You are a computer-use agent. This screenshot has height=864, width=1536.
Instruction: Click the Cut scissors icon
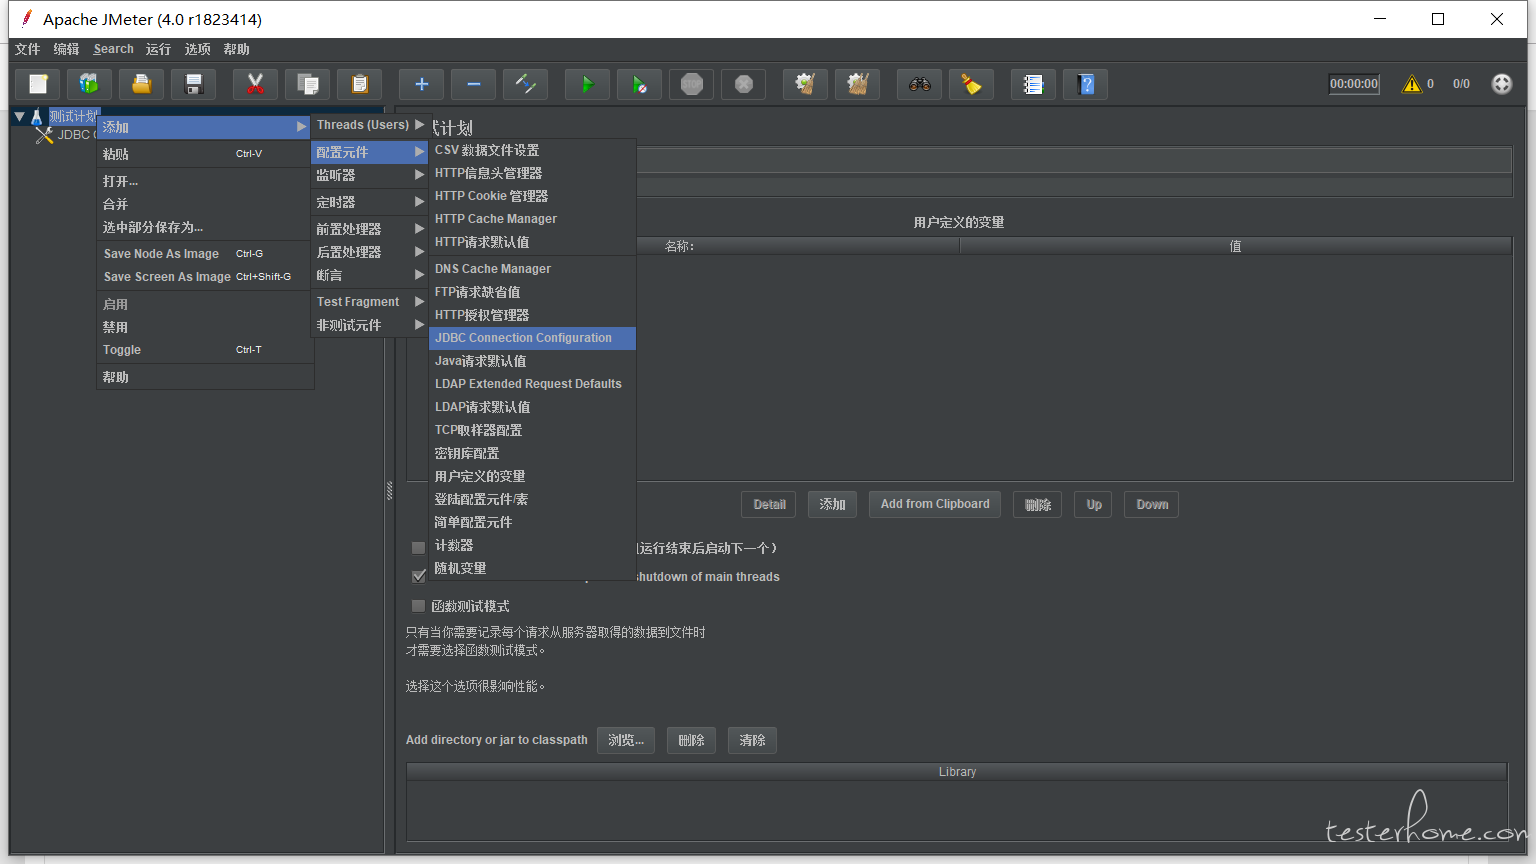[x=256, y=84]
